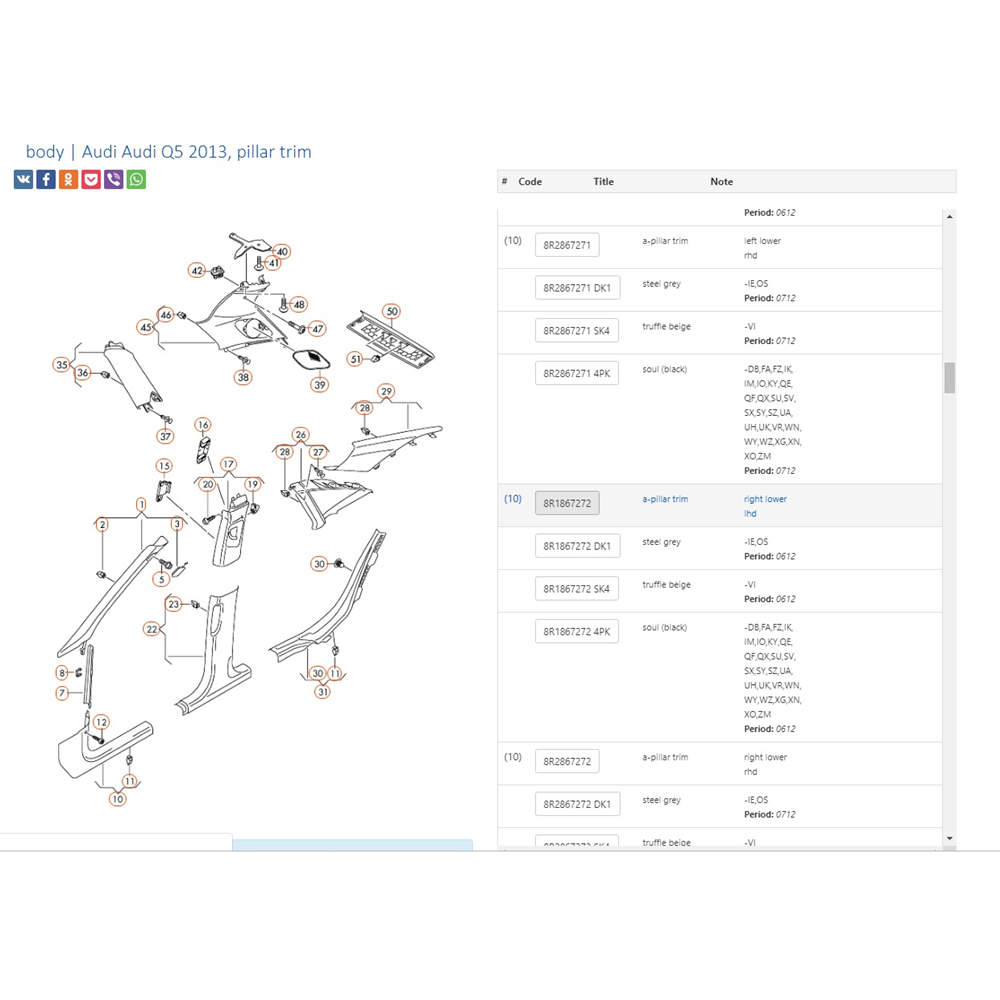Share via the WhatsApp icon
Viewport: 1000px width, 1000px height.
(x=136, y=180)
